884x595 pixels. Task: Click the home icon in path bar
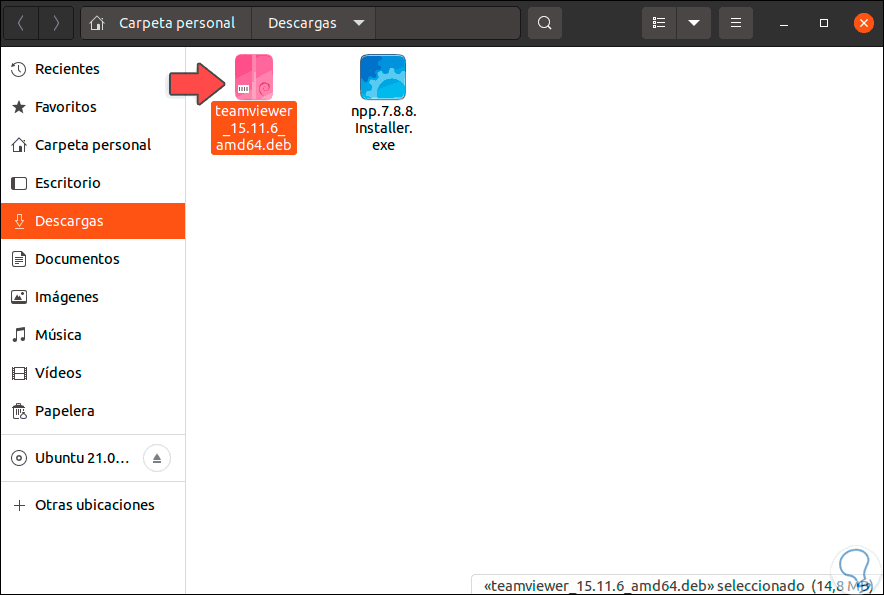(x=97, y=23)
